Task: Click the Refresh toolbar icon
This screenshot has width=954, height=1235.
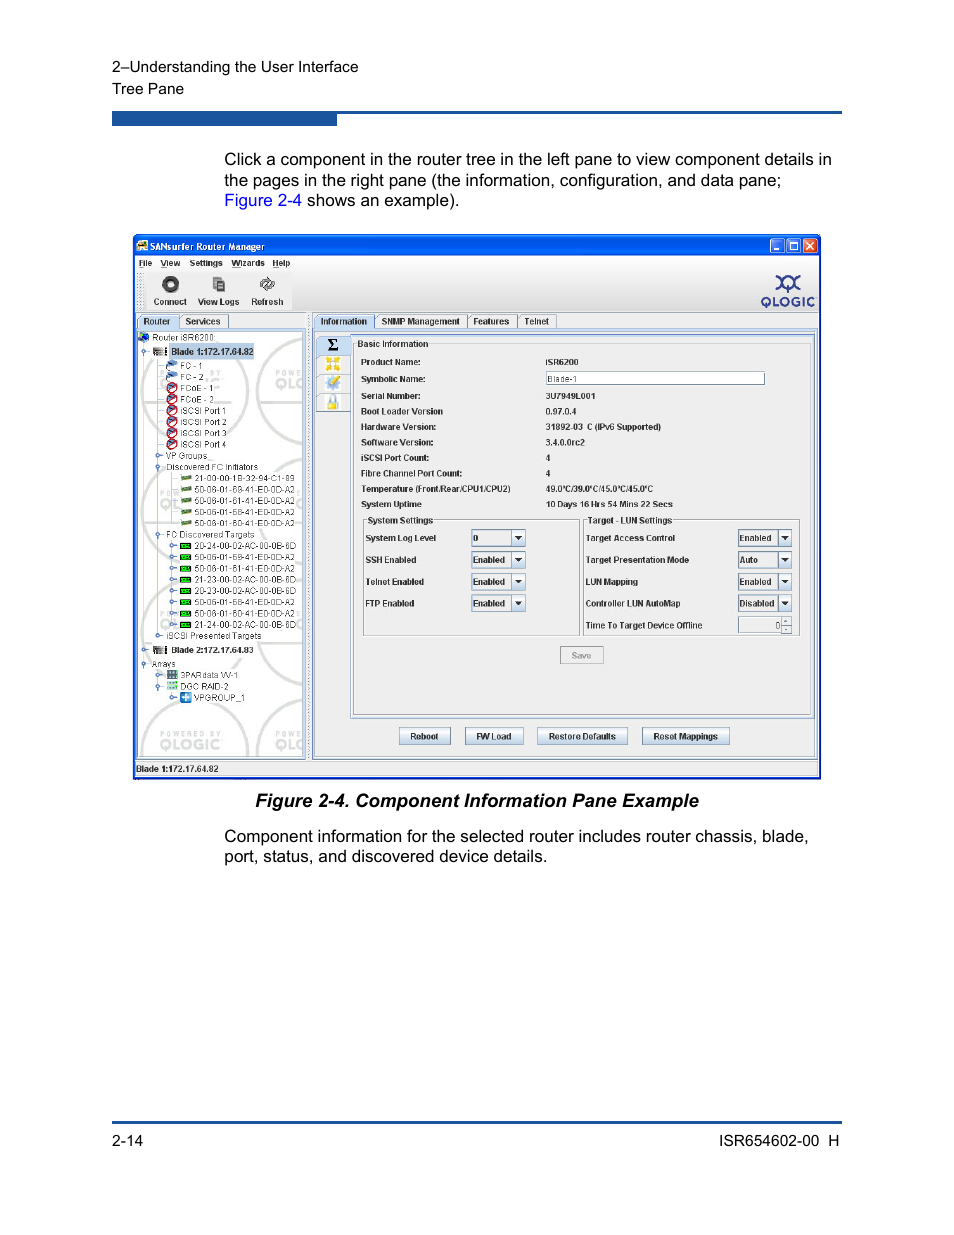Action: click(x=267, y=285)
